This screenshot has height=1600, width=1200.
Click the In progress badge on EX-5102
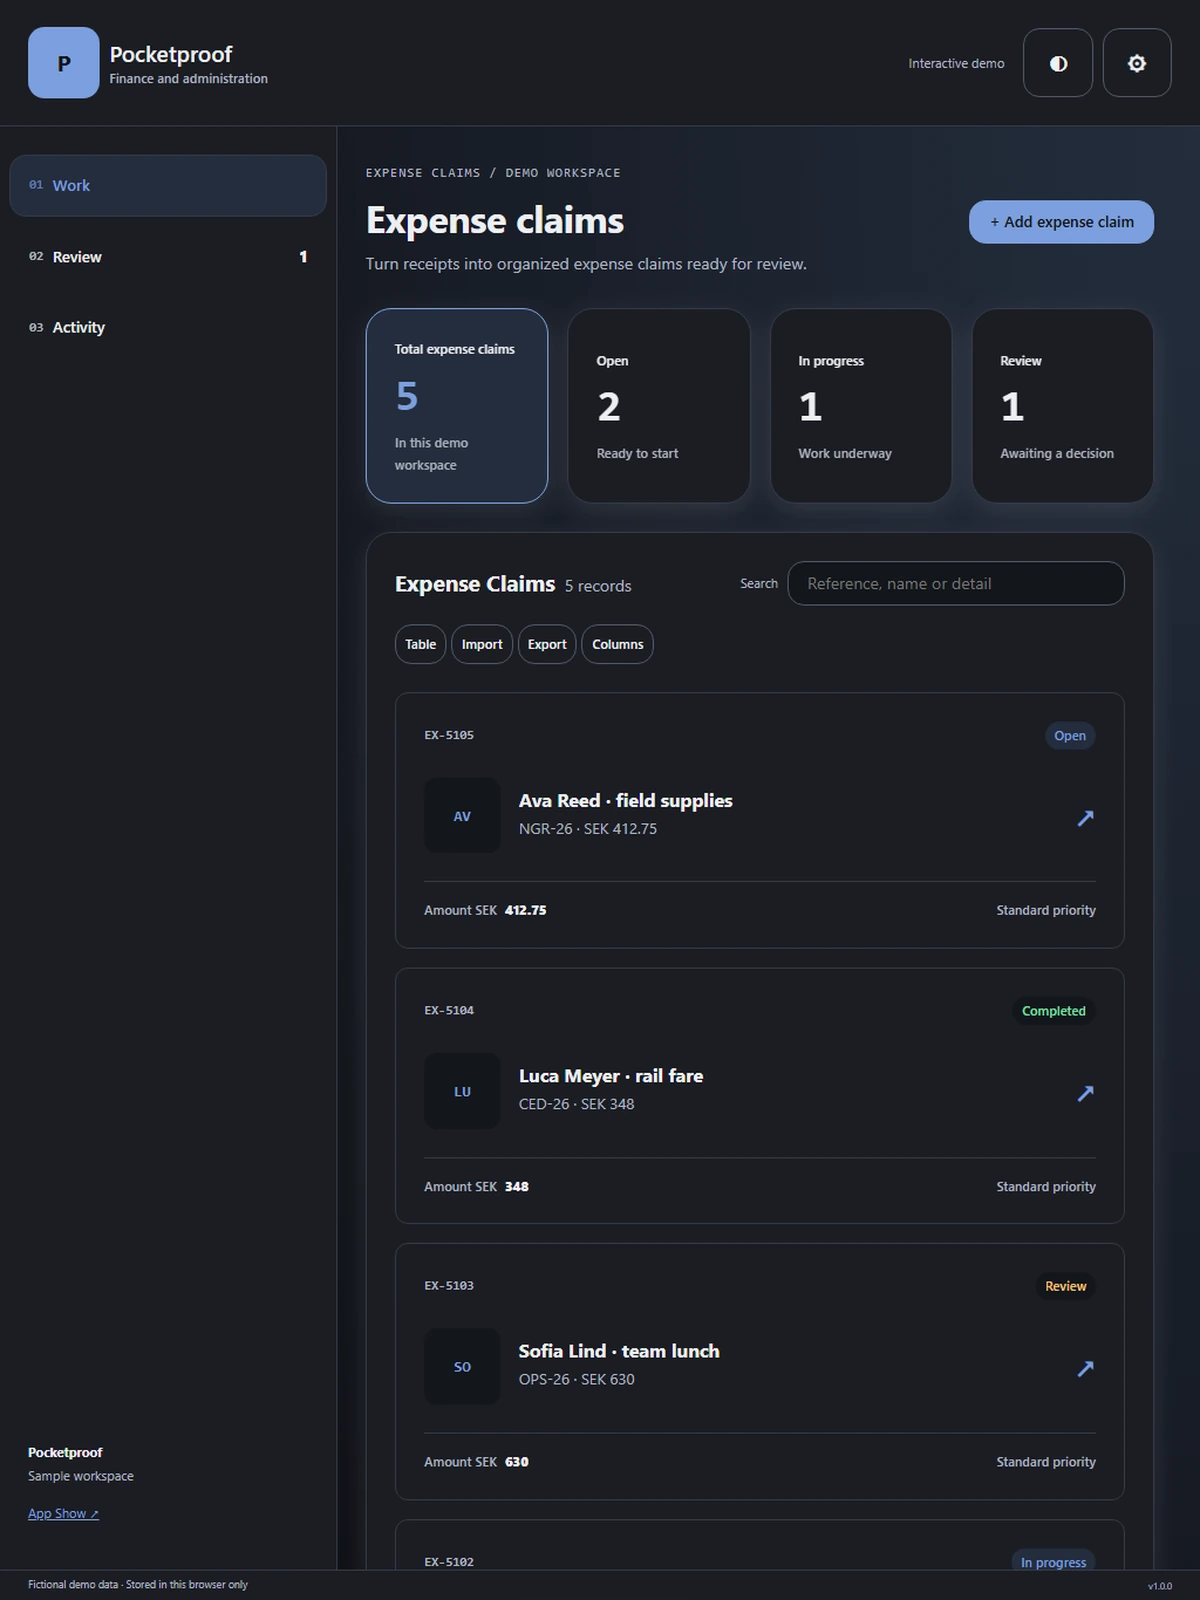tap(1053, 1562)
